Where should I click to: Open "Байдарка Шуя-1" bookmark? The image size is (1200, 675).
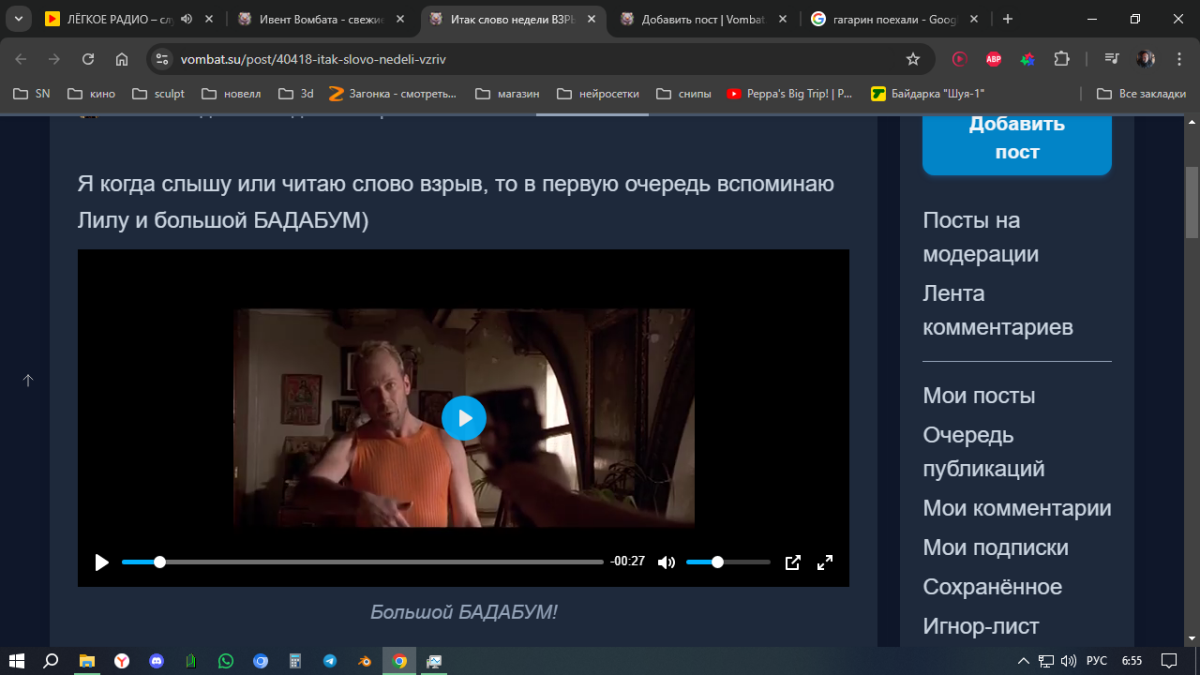click(x=928, y=94)
